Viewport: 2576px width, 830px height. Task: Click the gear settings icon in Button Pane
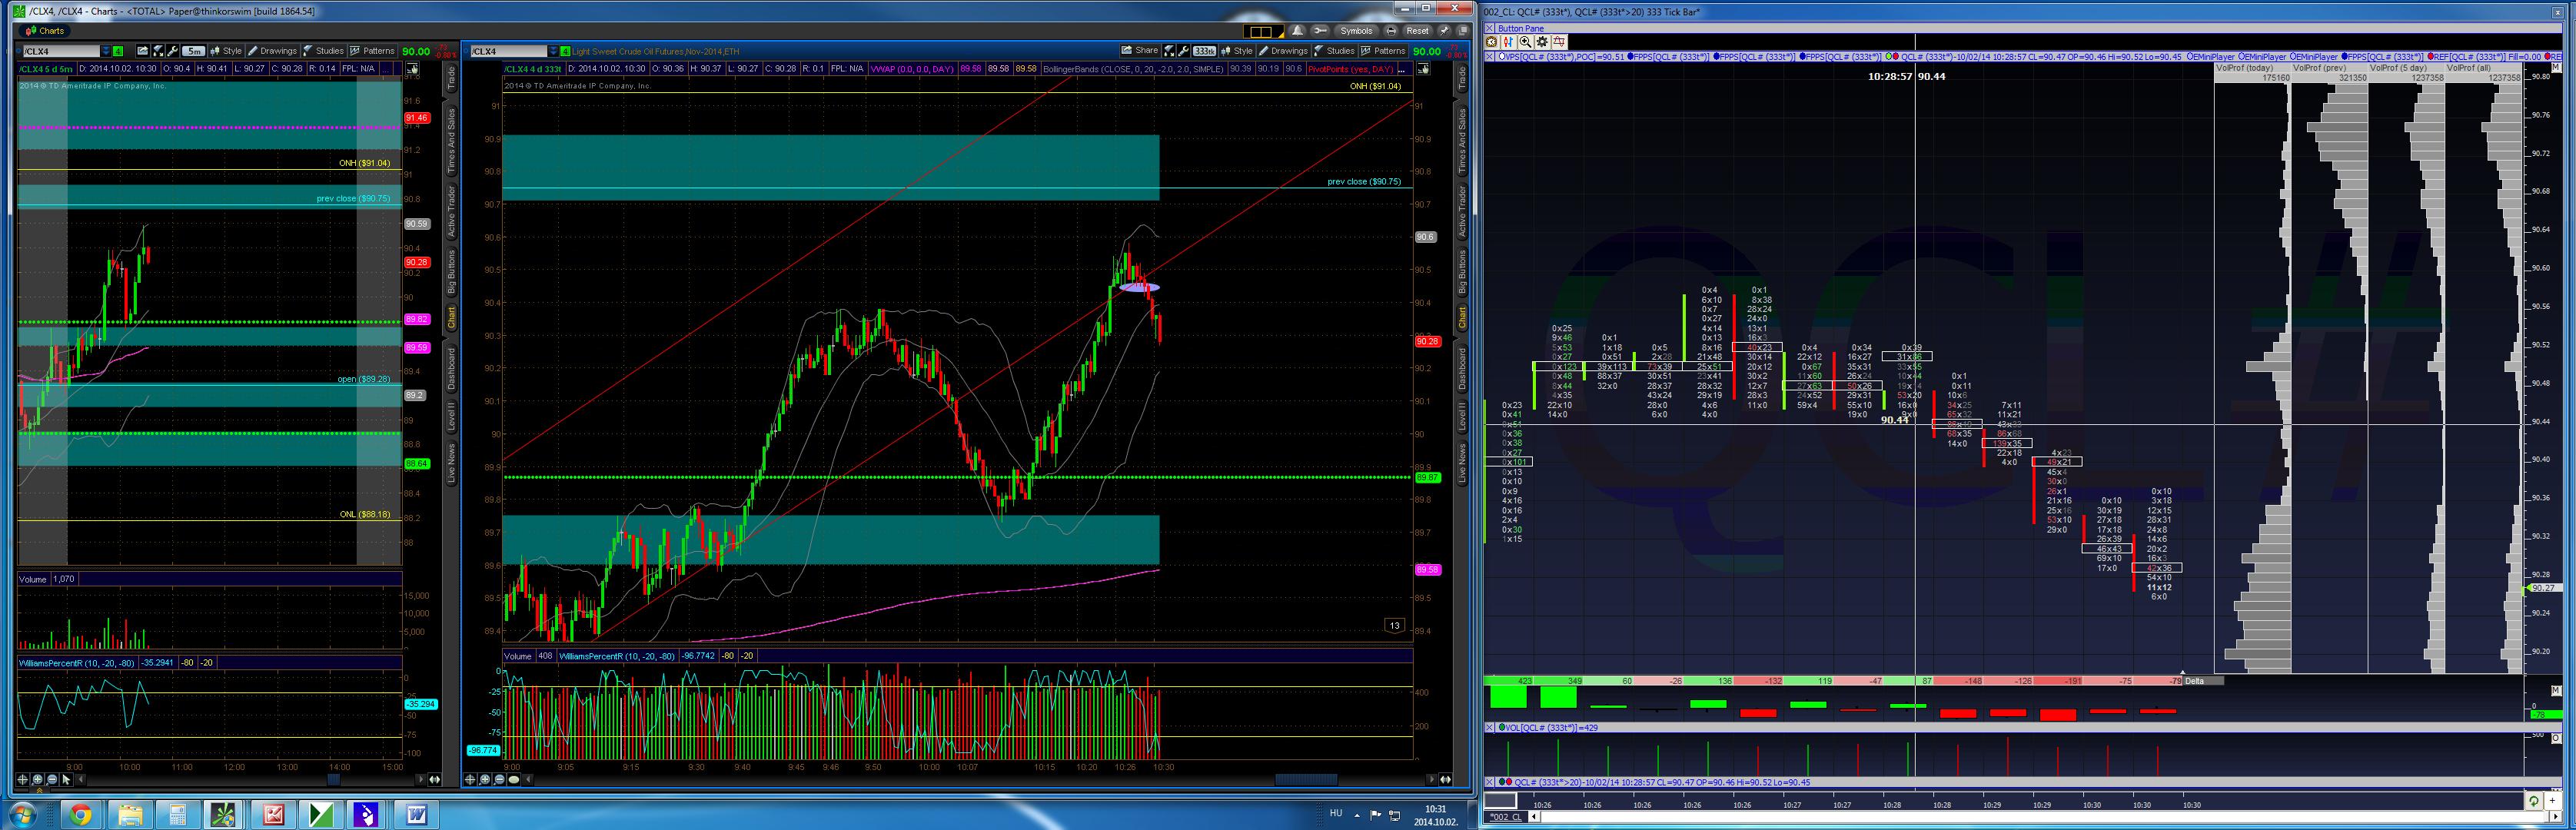point(1542,42)
